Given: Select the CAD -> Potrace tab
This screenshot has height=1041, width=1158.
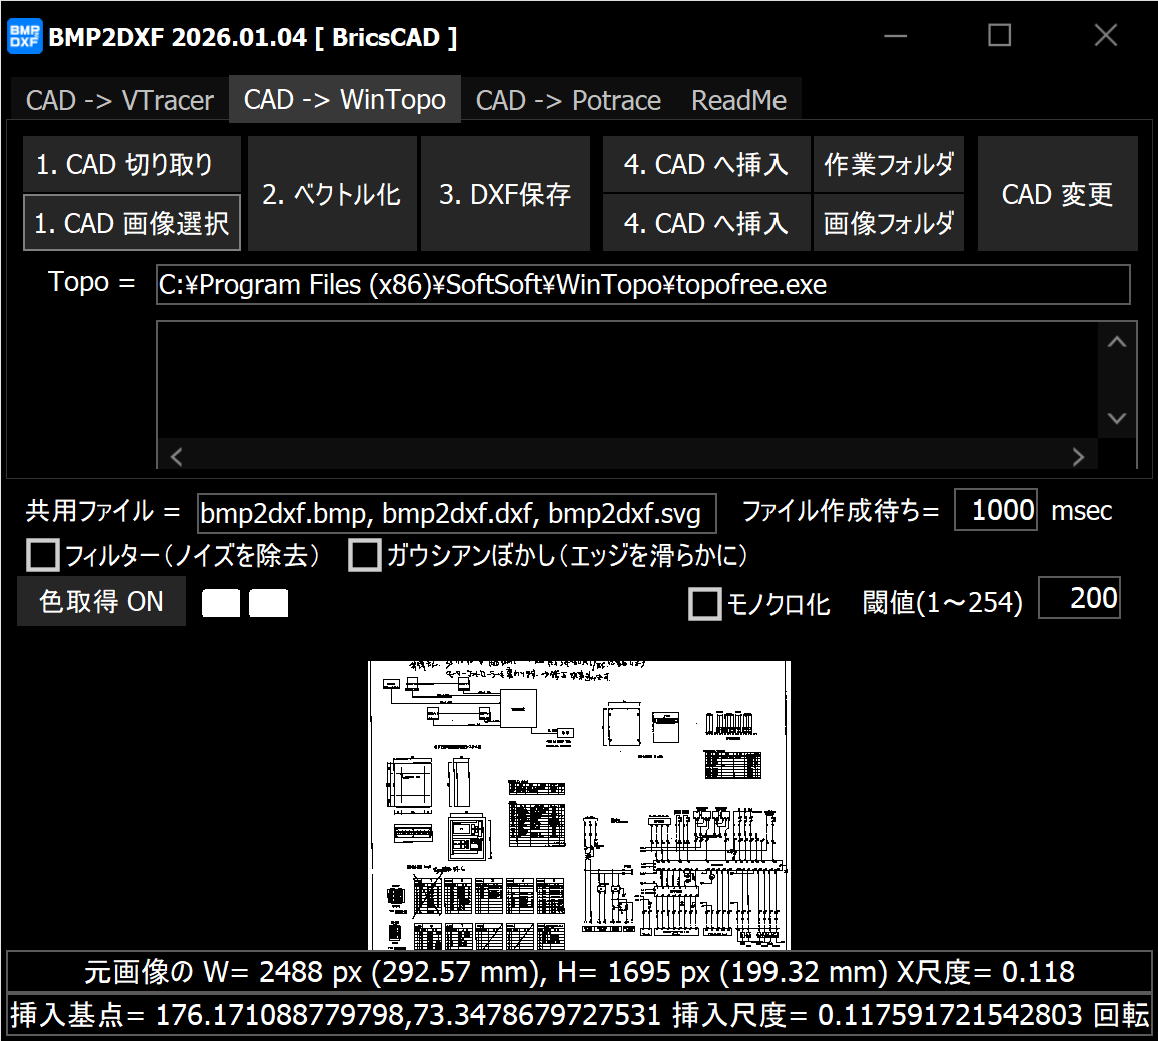Looking at the screenshot, I should coord(567,101).
